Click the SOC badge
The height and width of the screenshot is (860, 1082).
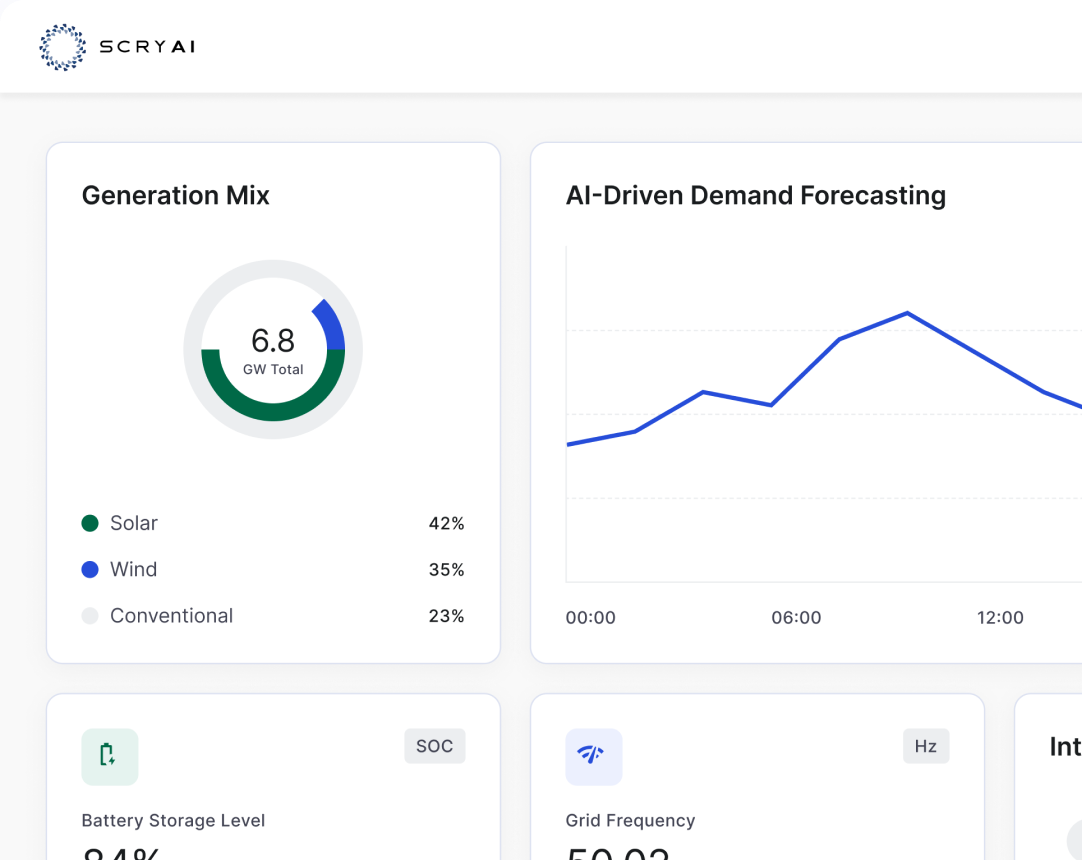pyautogui.click(x=434, y=746)
